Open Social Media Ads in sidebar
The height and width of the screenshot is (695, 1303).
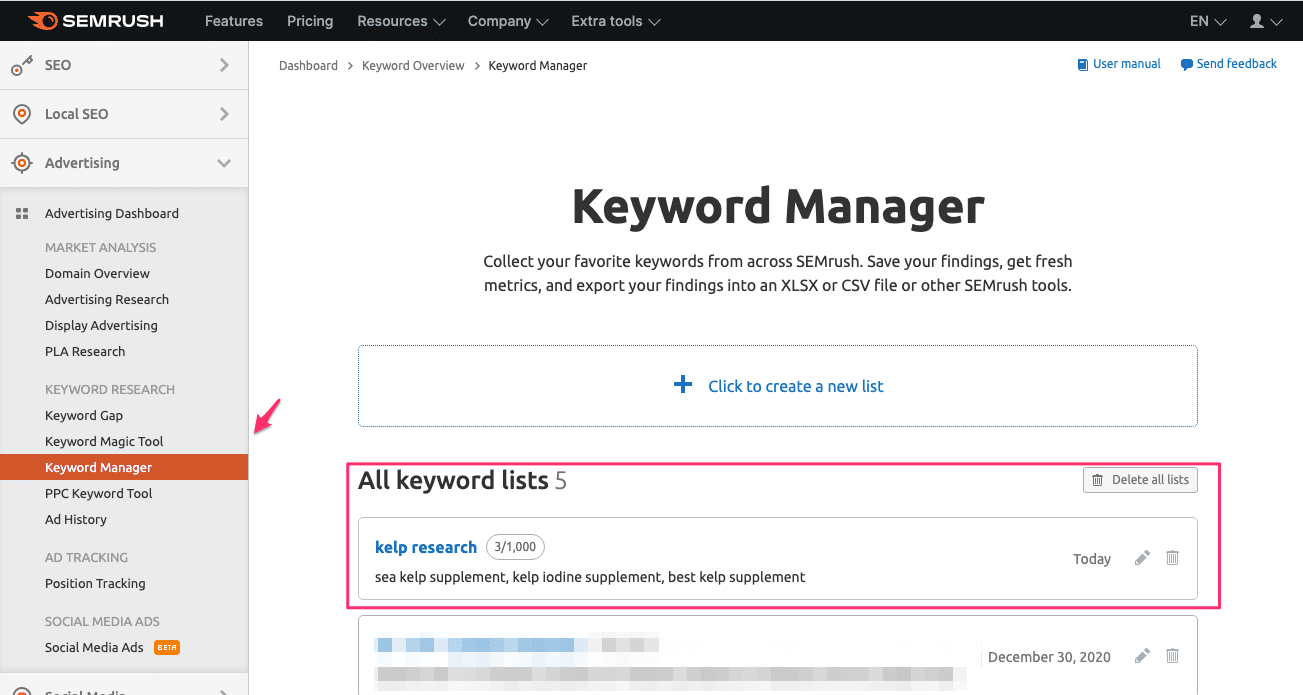pos(94,647)
